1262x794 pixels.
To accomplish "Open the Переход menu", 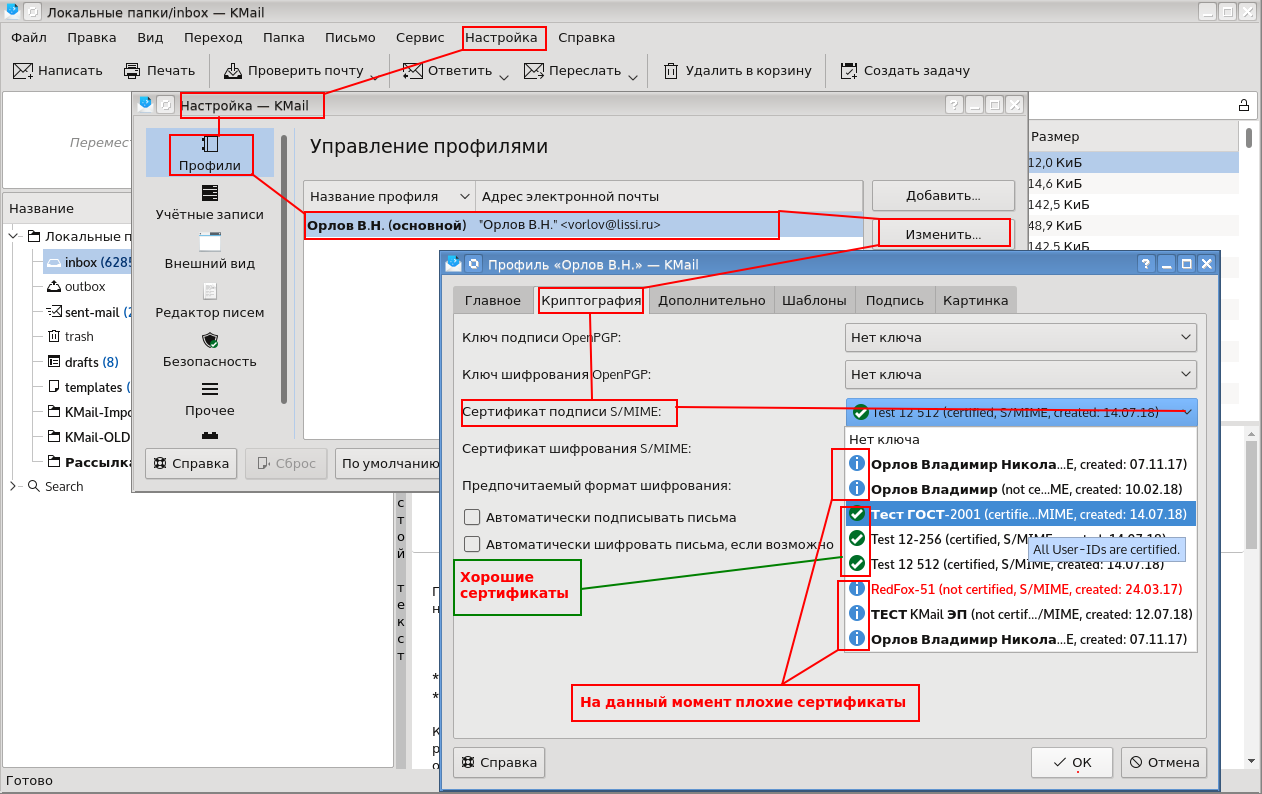I will tap(213, 38).
